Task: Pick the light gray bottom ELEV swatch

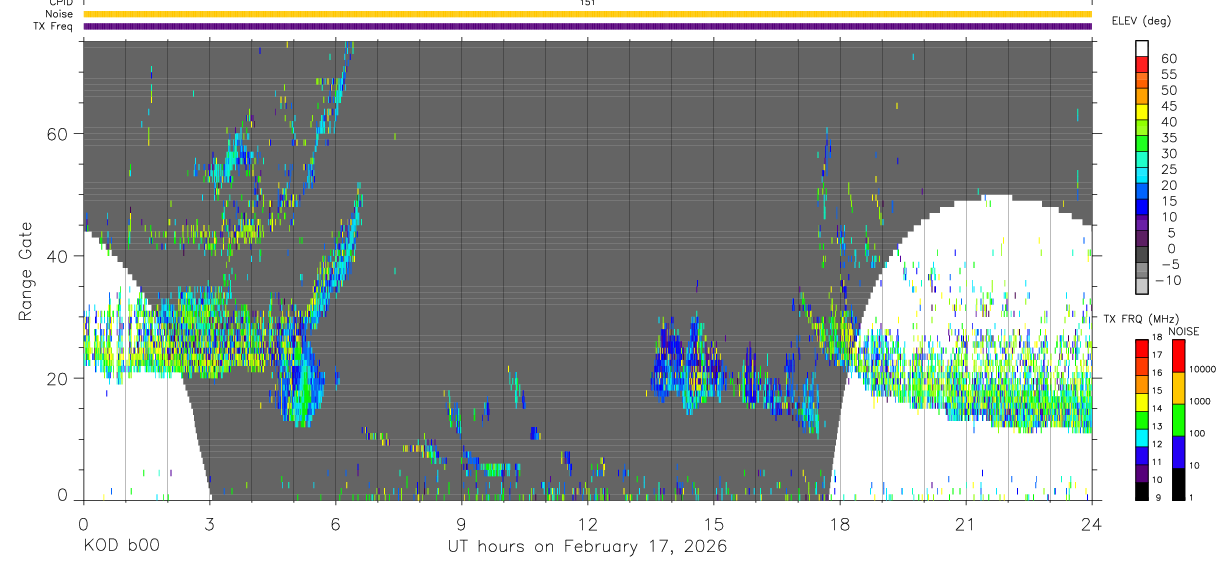Action: pyautogui.click(x=1142, y=287)
